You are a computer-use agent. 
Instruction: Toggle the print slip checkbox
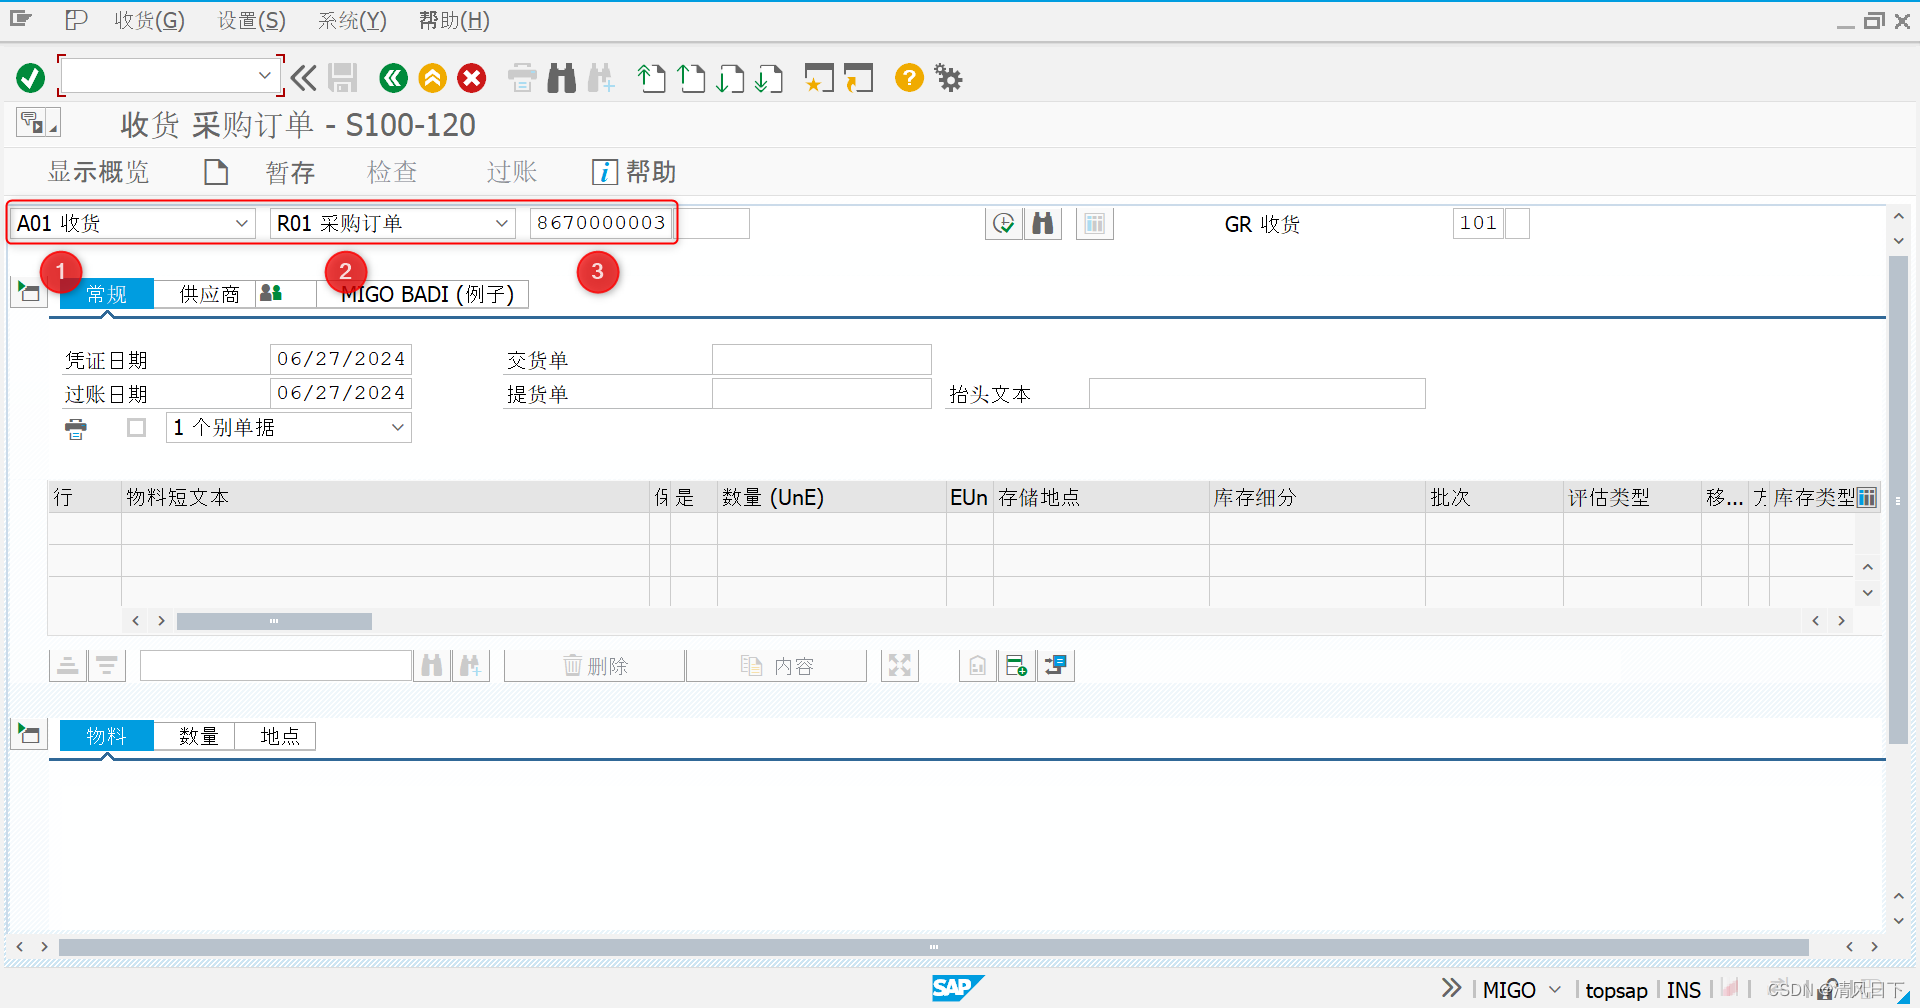[x=137, y=428]
